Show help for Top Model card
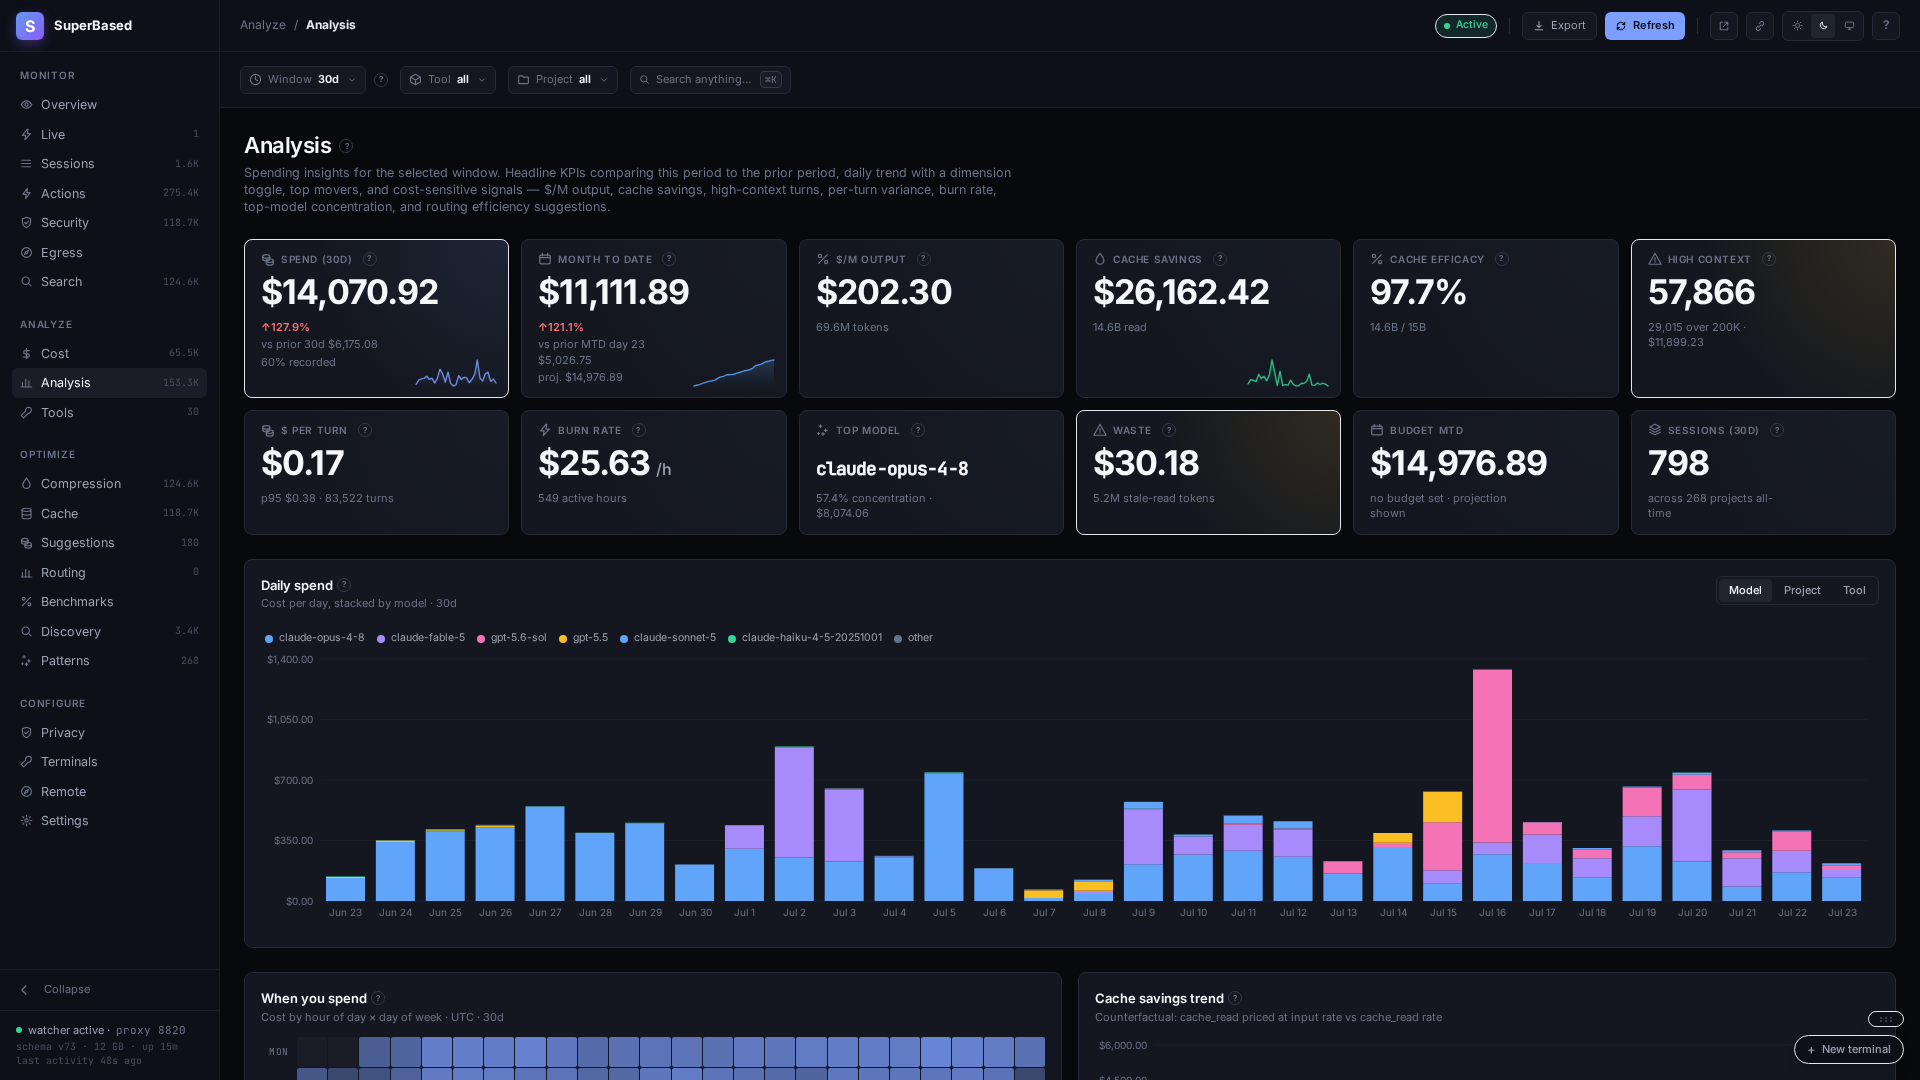Screen dimensions: 1920x1080 pyautogui.click(x=918, y=430)
